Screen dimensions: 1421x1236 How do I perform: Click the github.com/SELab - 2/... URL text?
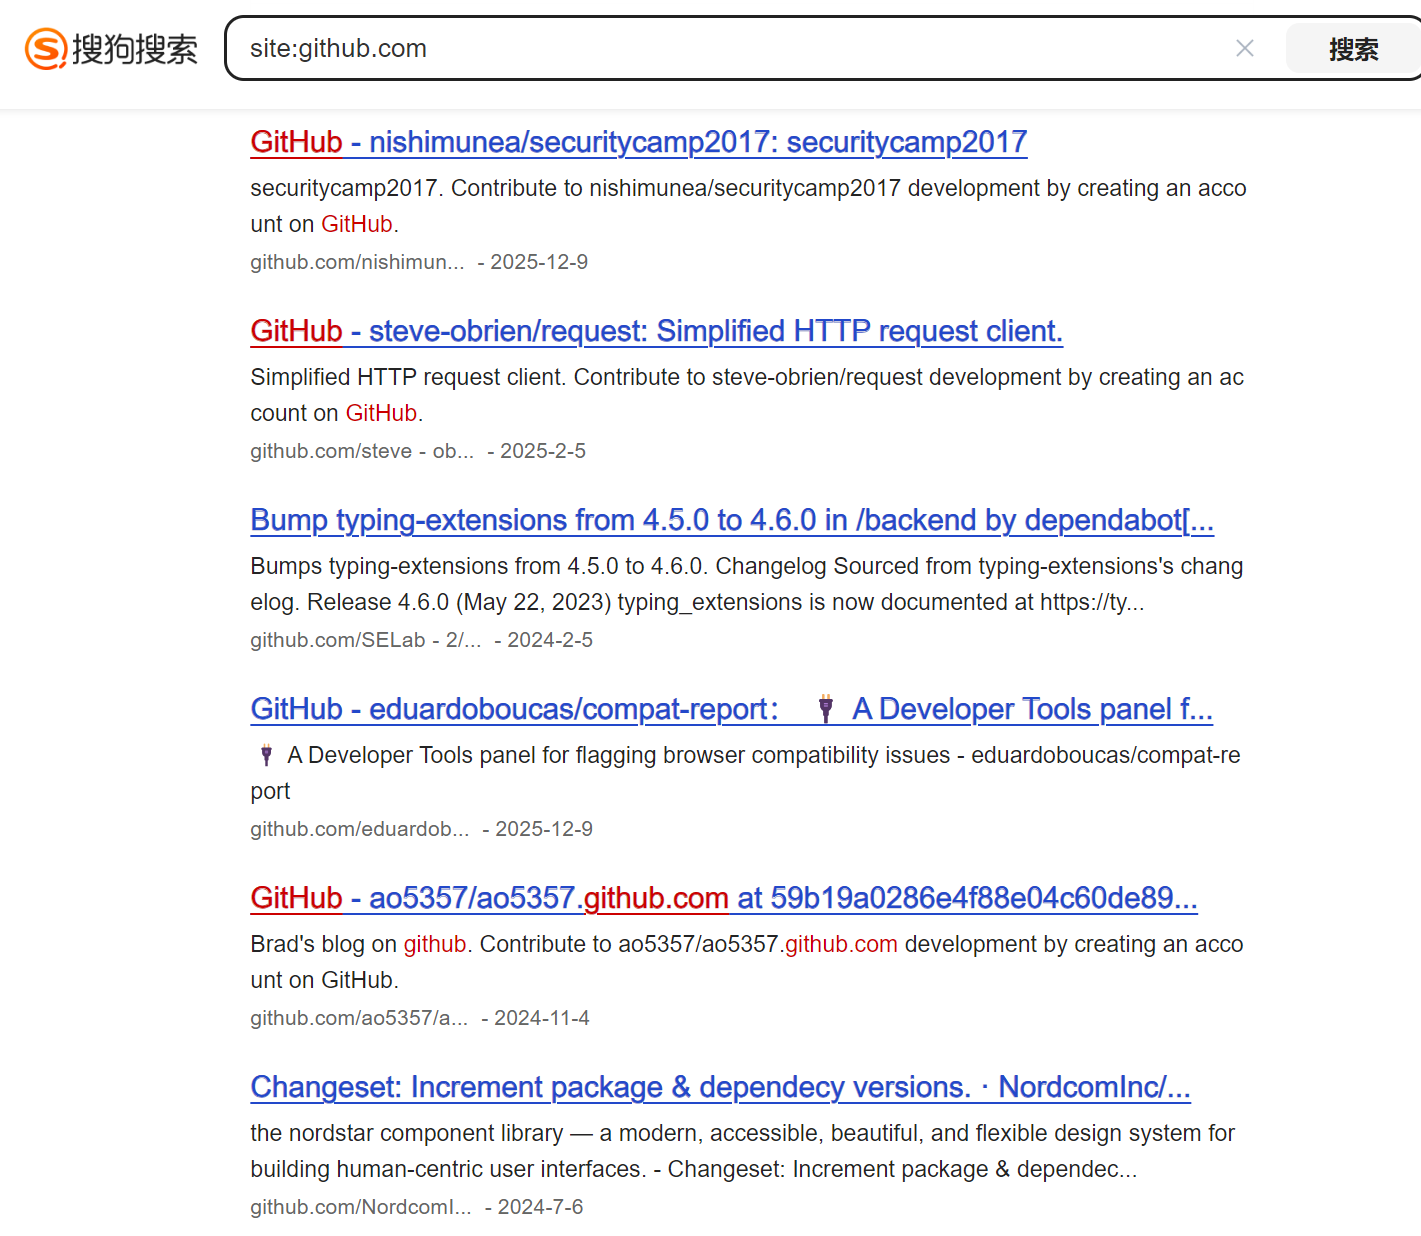point(366,640)
